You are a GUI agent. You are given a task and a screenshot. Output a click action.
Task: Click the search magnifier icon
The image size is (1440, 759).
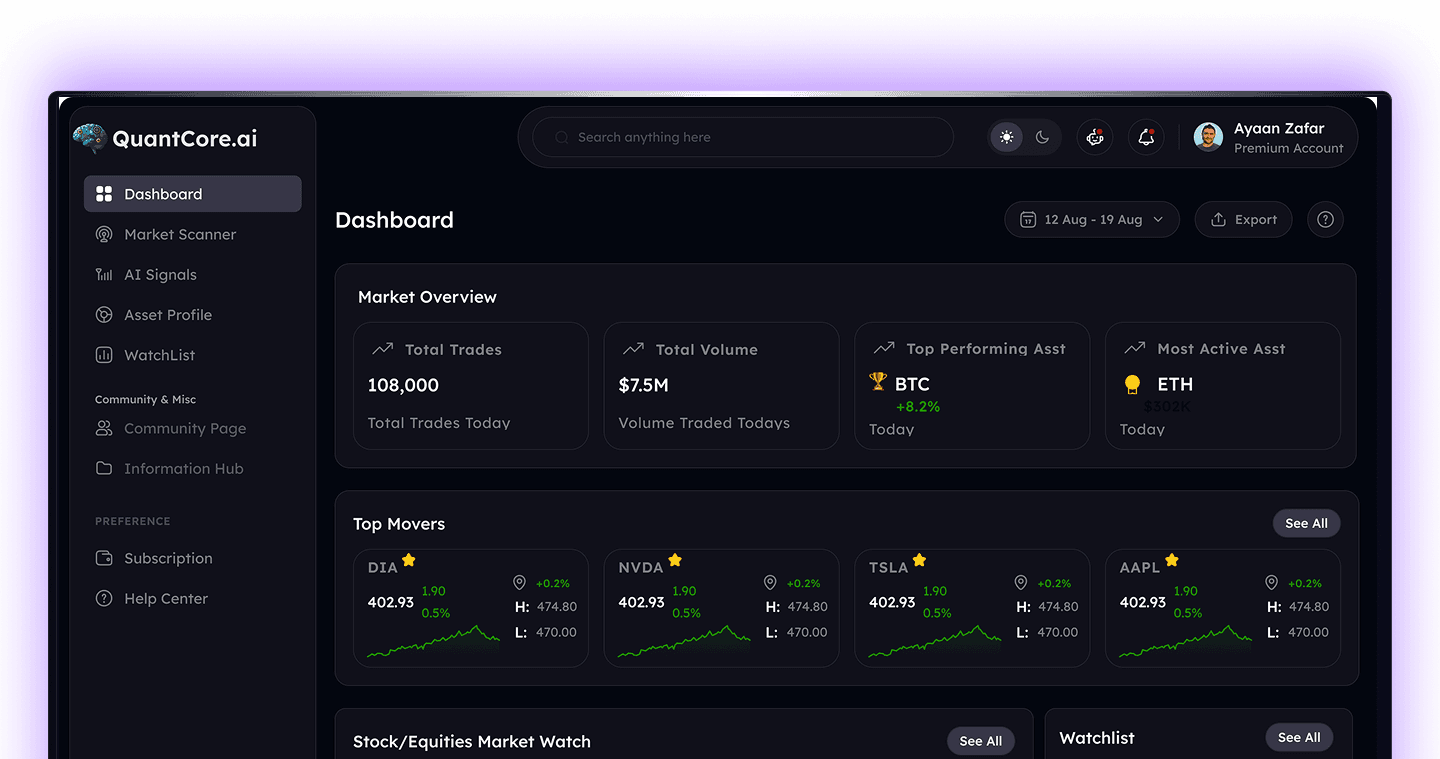561,137
